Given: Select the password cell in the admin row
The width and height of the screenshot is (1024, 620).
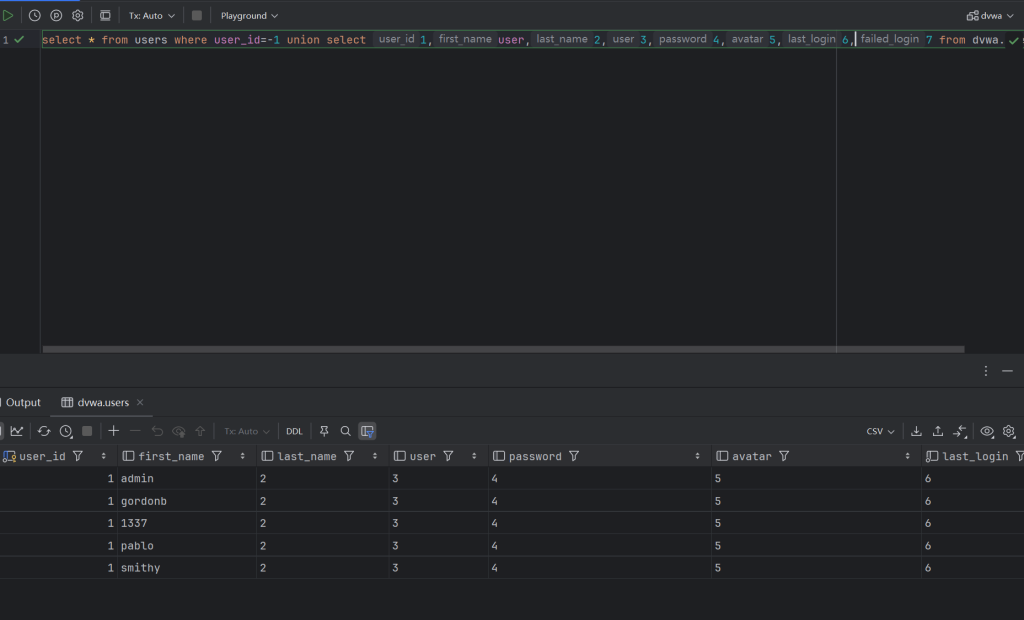Looking at the screenshot, I should pyautogui.click(x=600, y=478).
